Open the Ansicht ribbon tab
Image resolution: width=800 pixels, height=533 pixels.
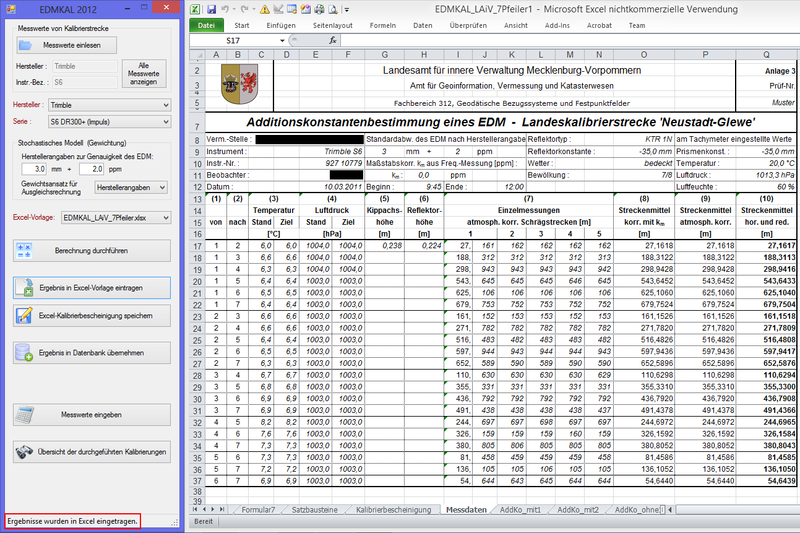(516, 25)
